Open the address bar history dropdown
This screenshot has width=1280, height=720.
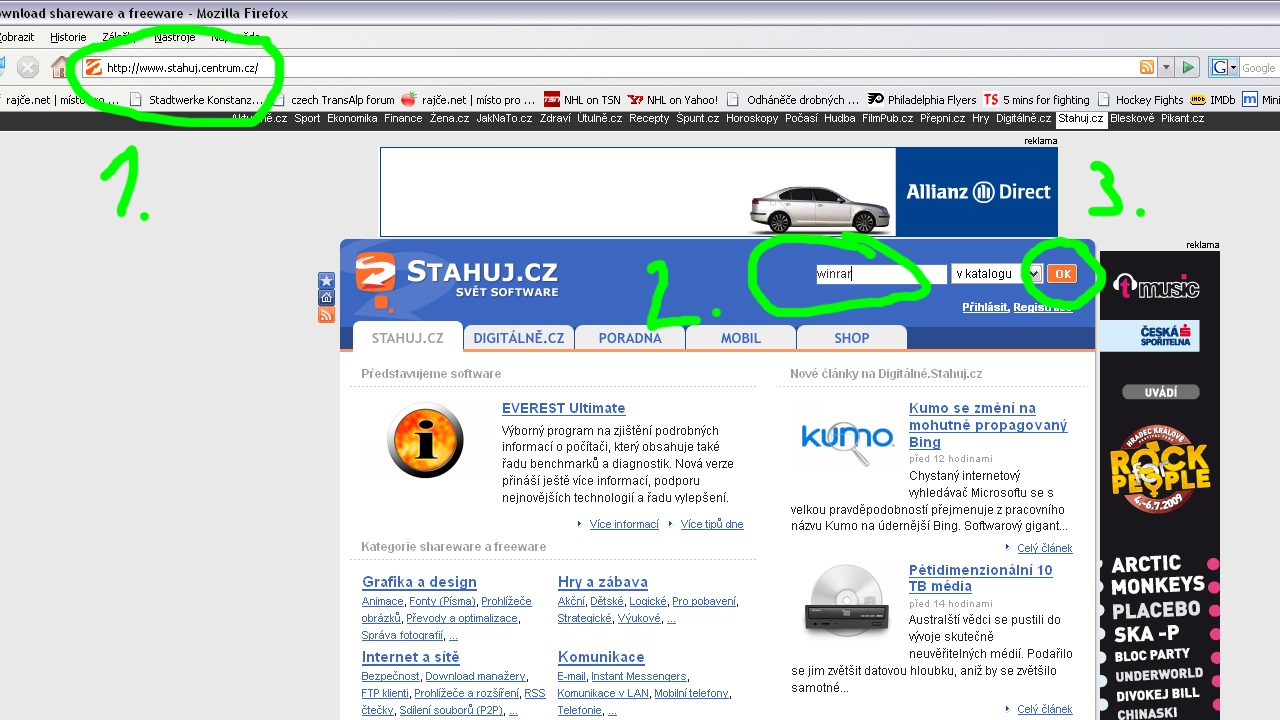[x=1165, y=67]
